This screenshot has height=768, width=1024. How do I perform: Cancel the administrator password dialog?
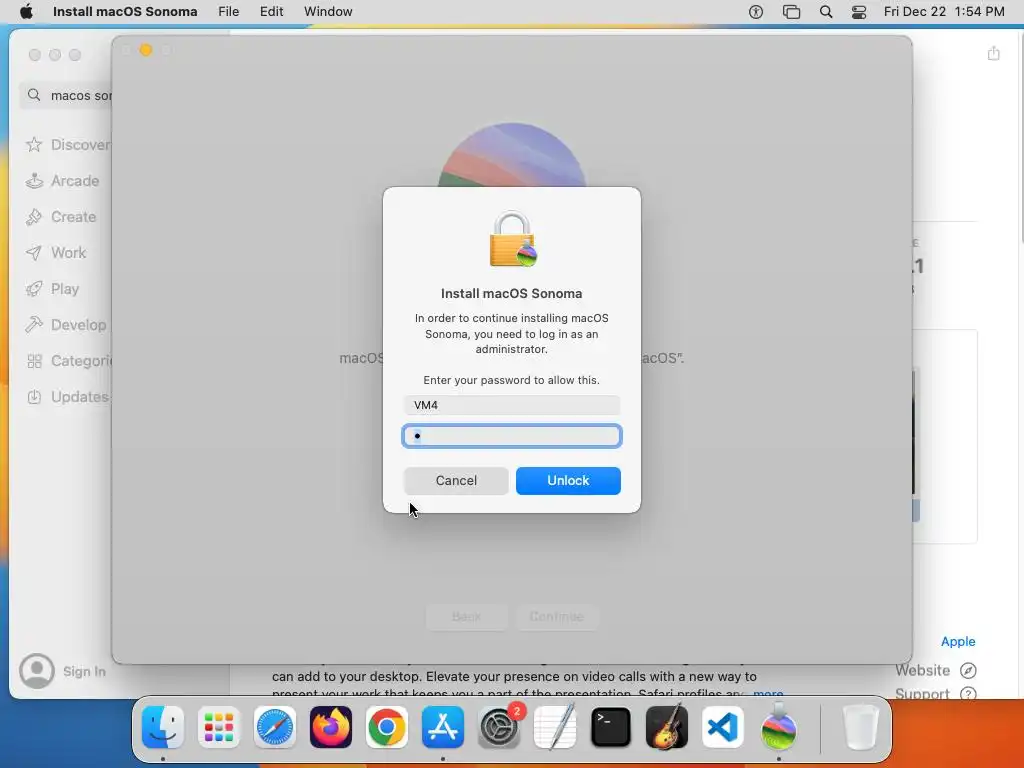point(456,481)
